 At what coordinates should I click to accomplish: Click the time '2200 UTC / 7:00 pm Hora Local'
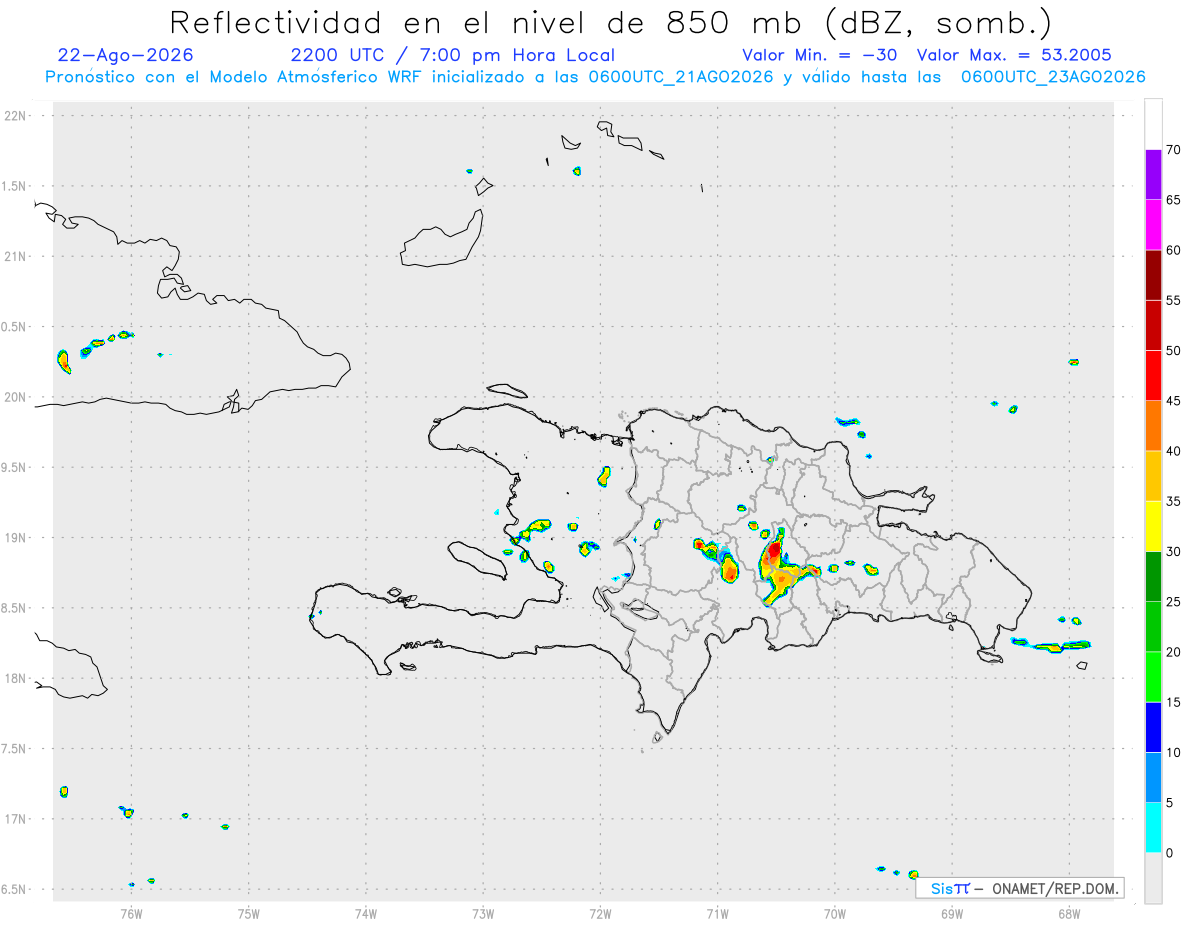click(452, 55)
